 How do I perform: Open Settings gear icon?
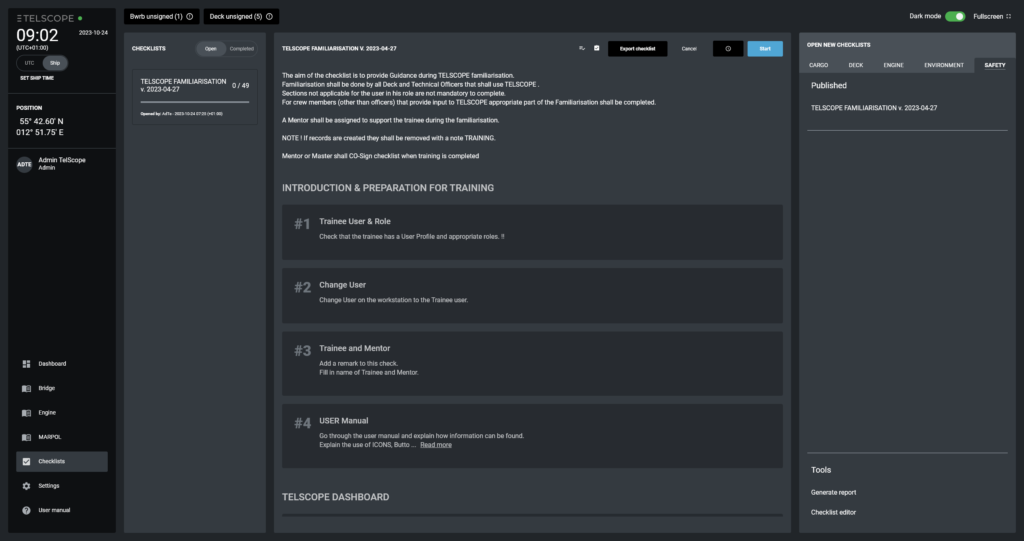pos(26,486)
